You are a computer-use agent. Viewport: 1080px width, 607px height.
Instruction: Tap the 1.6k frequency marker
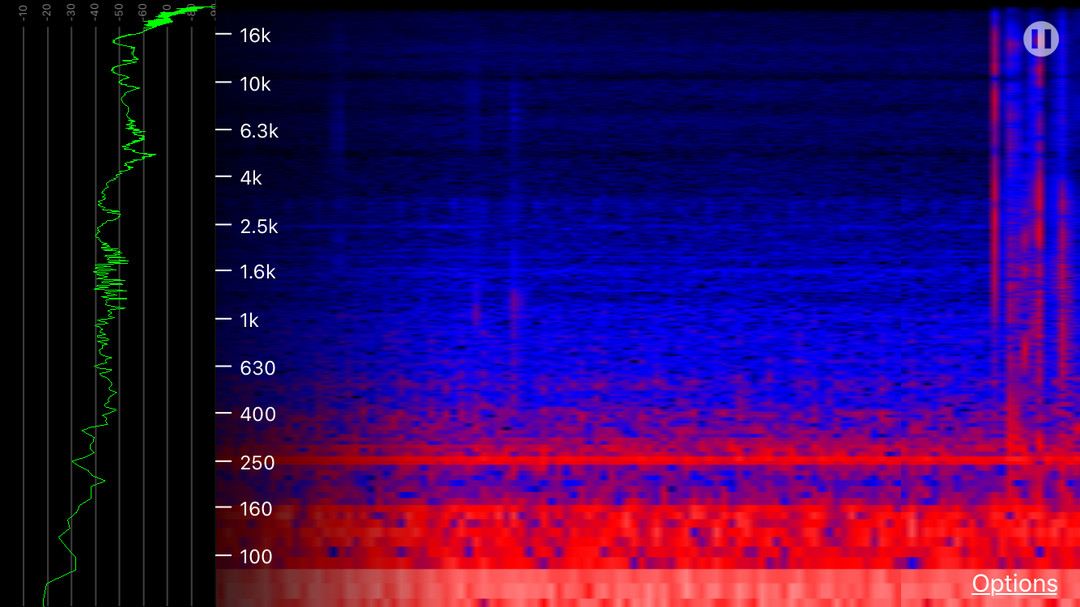(x=258, y=272)
